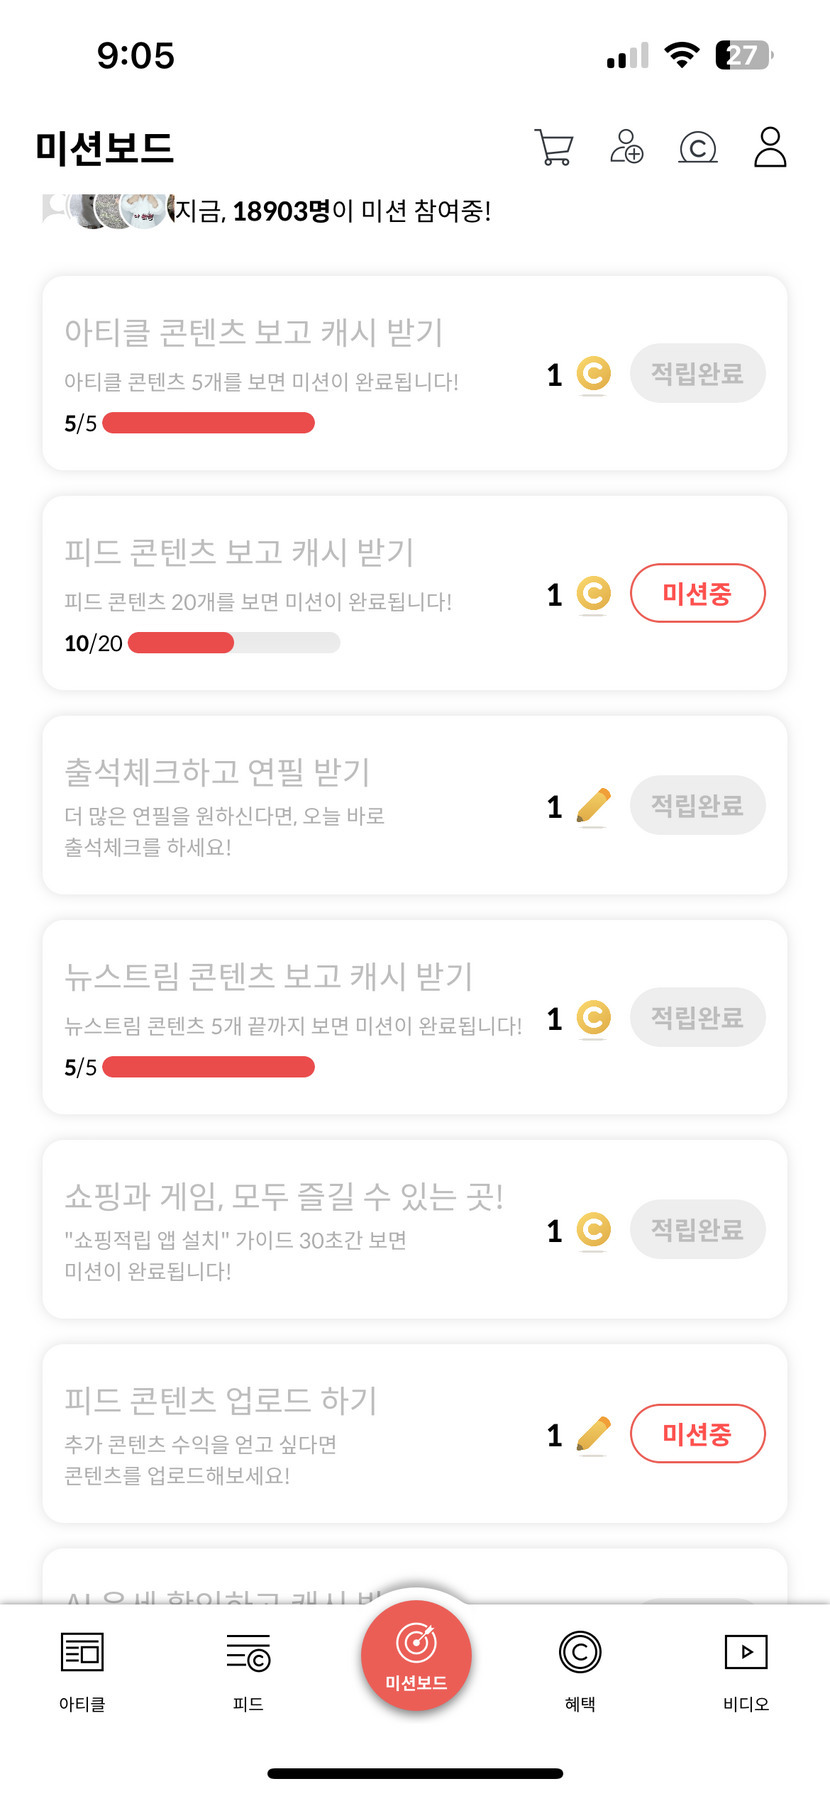The width and height of the screenshot is (830, 1796).
Task: Open the user profile icon
Action: click(770, 147)
